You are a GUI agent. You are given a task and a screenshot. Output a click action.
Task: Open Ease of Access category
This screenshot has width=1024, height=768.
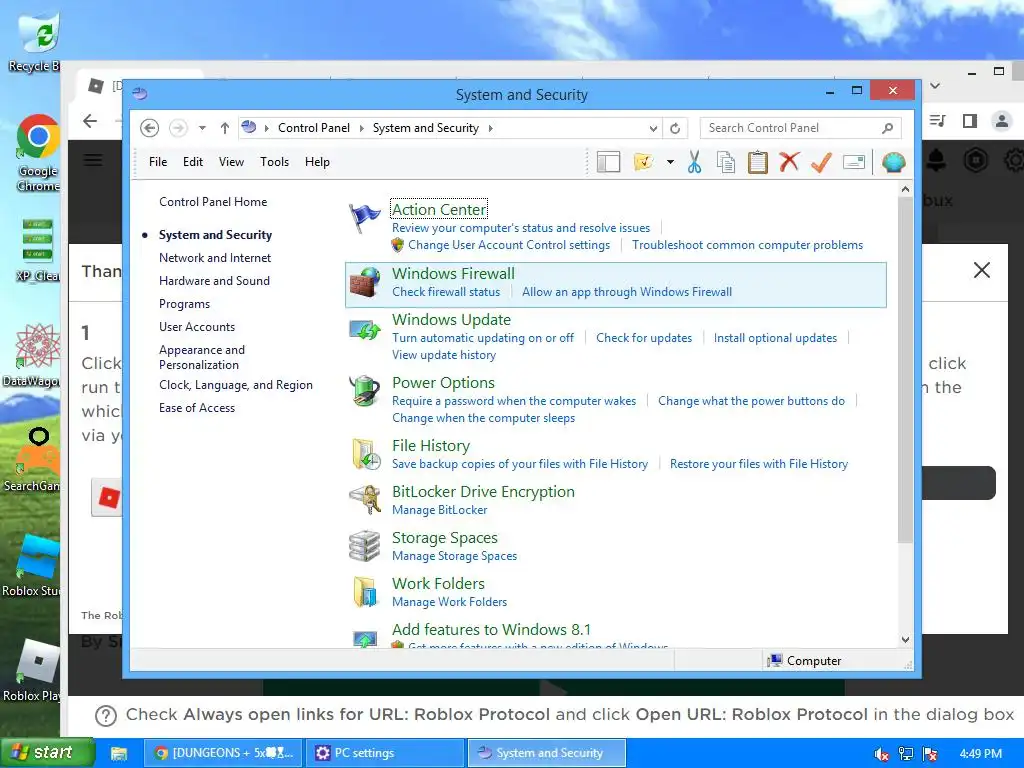click(197, 408)
